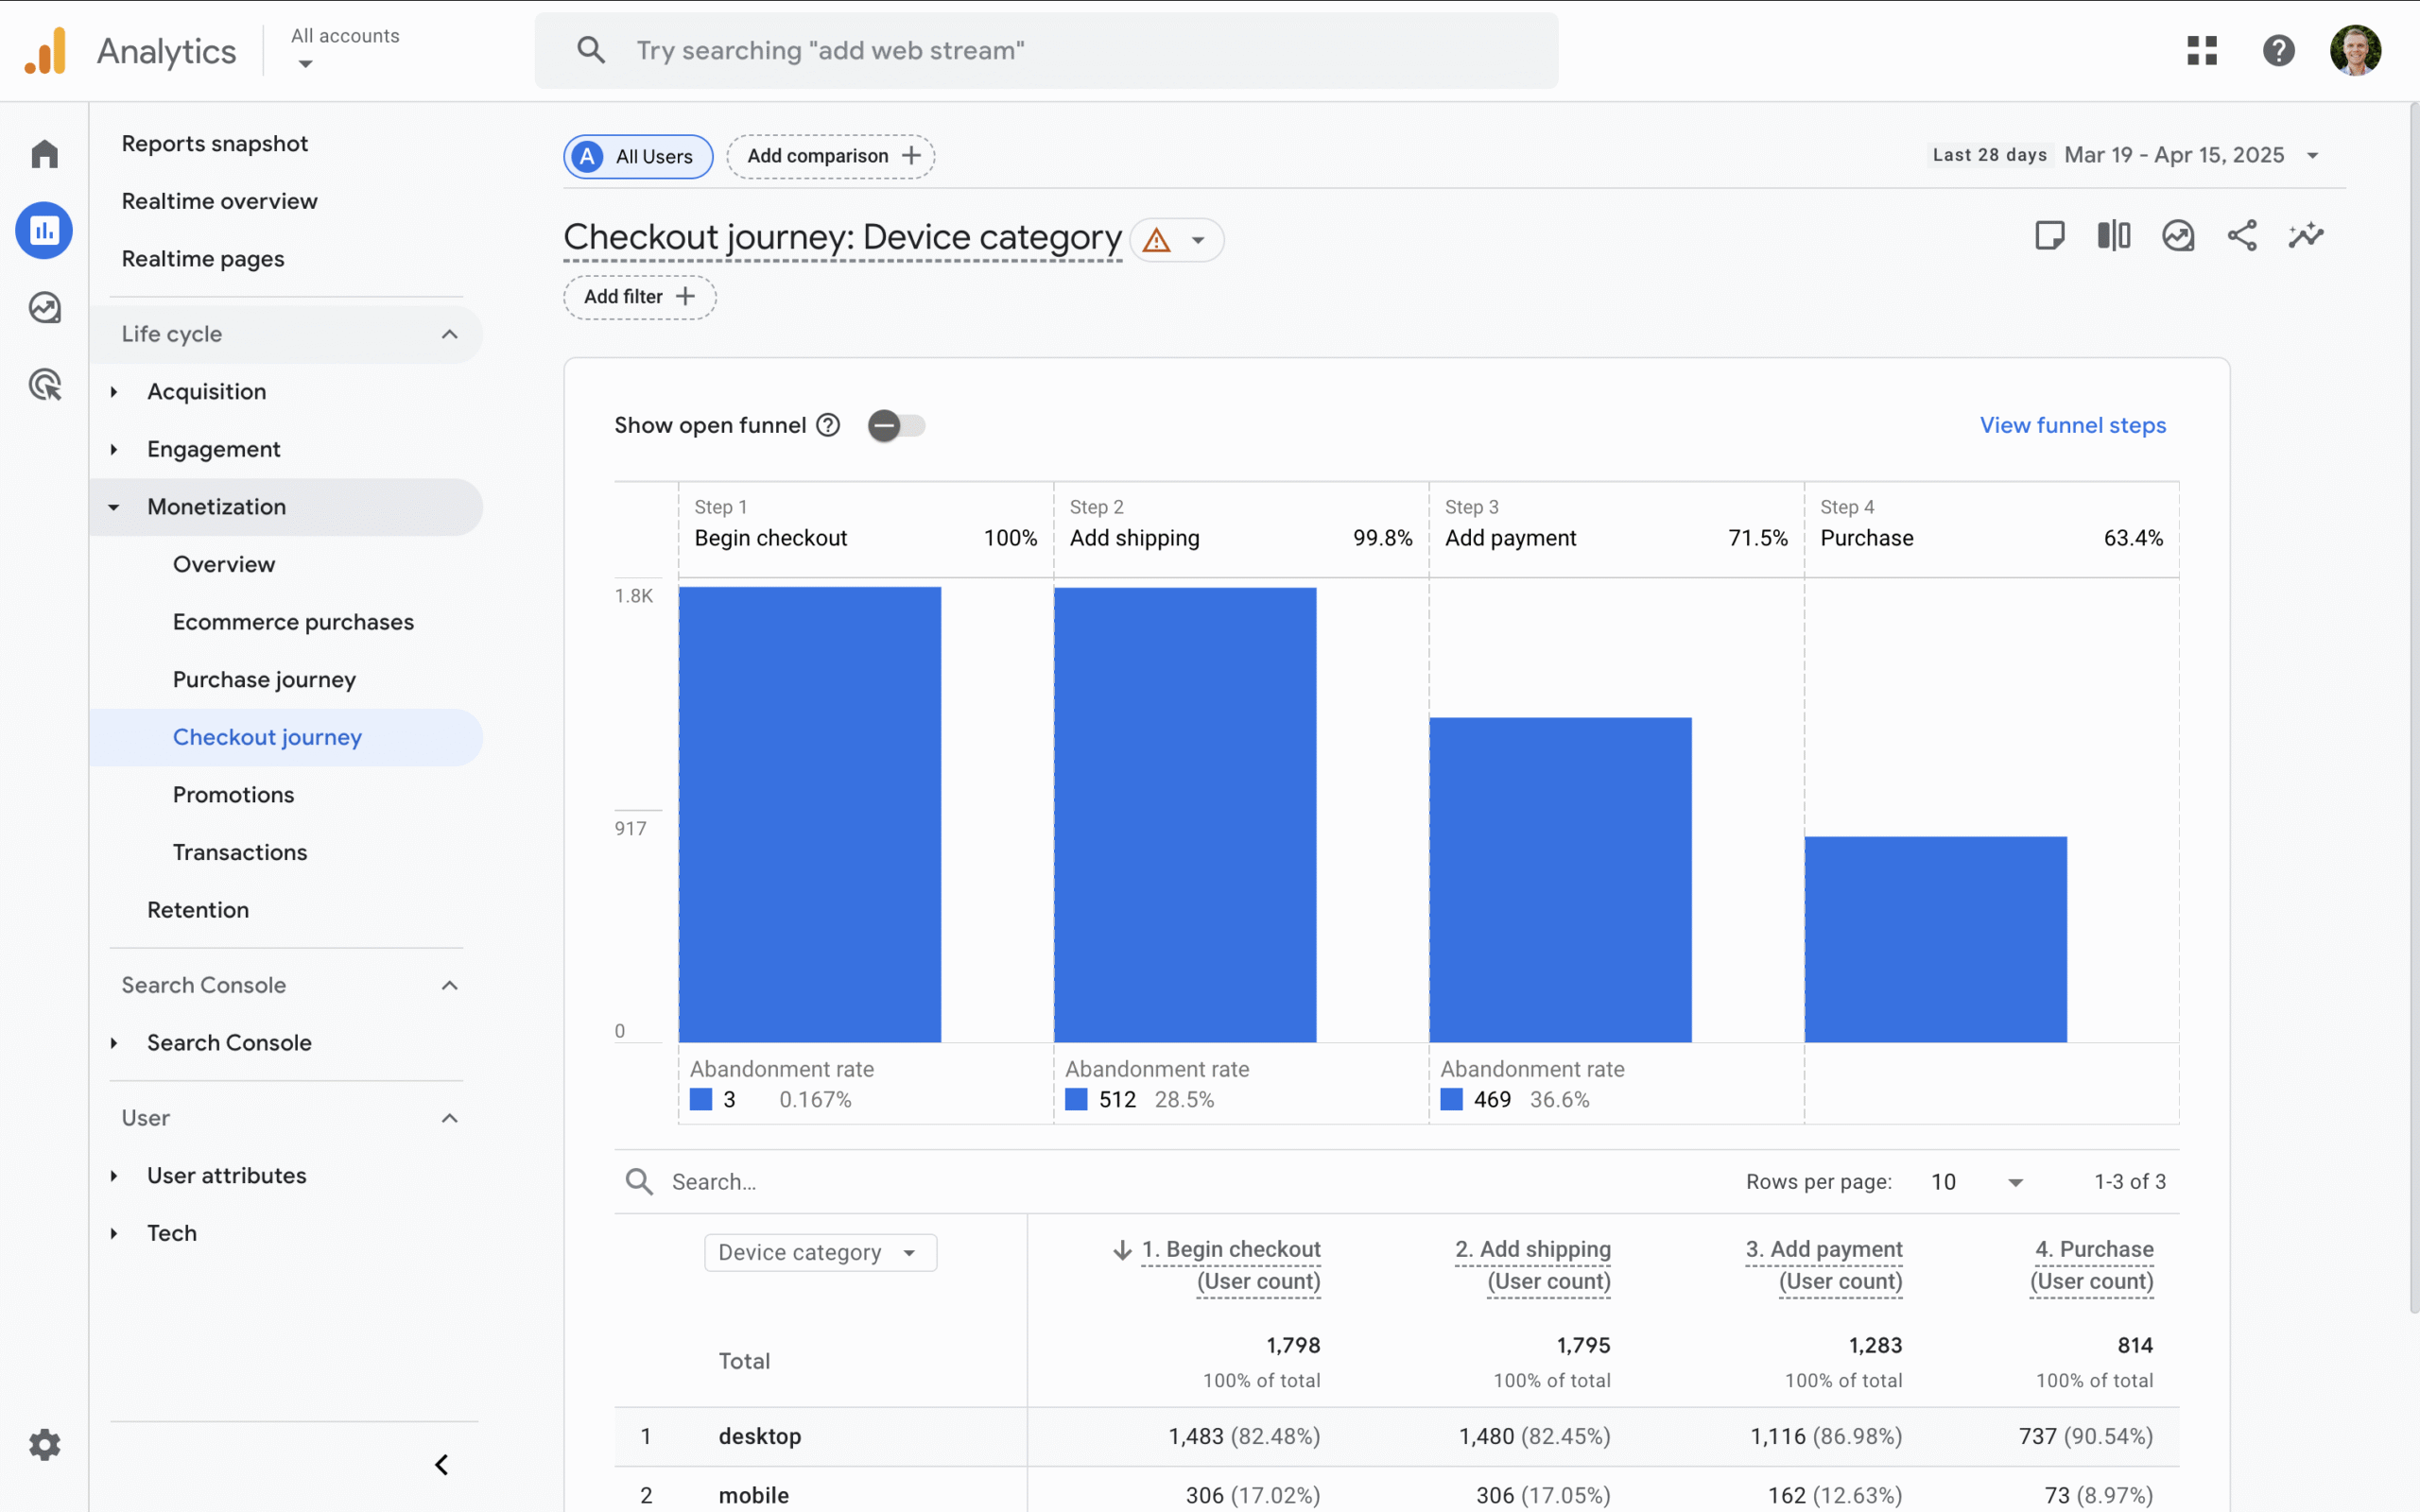This screenshot has width=2420, height=1512.
Task: Click the data warning triangle icon
Action: 1157,241
